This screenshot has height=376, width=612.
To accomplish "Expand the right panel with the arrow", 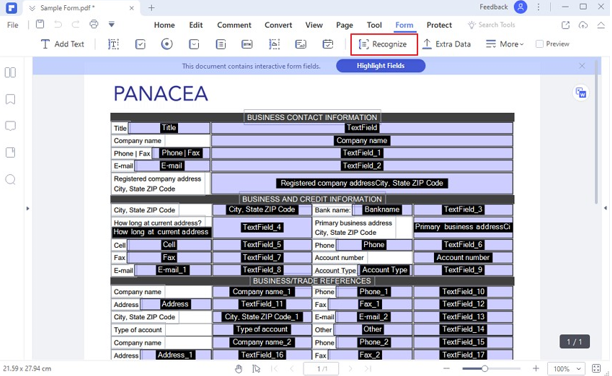I will pyautogui.click(x=605, y=208).
